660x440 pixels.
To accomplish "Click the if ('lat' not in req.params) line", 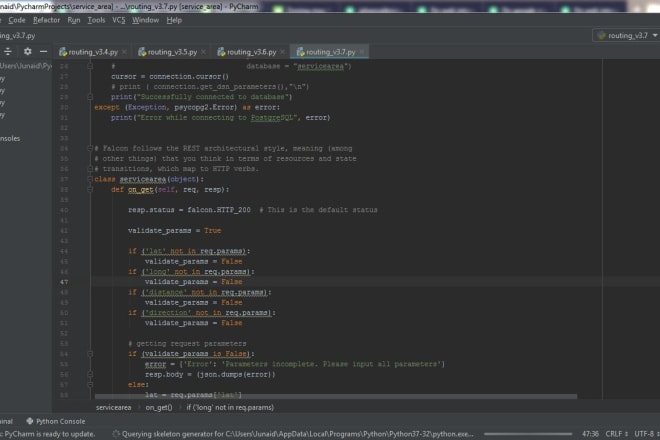I will pyautogui.click(x=189, y=251).
